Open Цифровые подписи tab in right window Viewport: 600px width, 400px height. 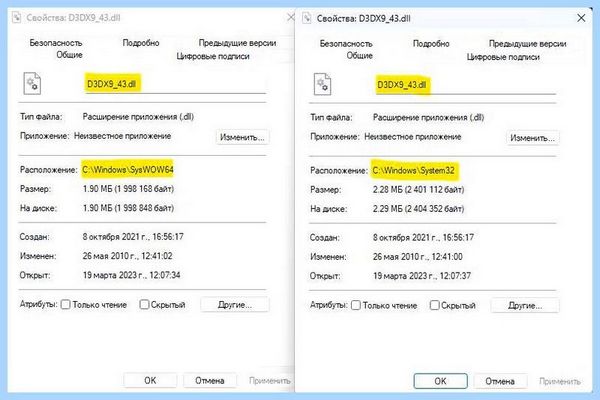[503, 57]
